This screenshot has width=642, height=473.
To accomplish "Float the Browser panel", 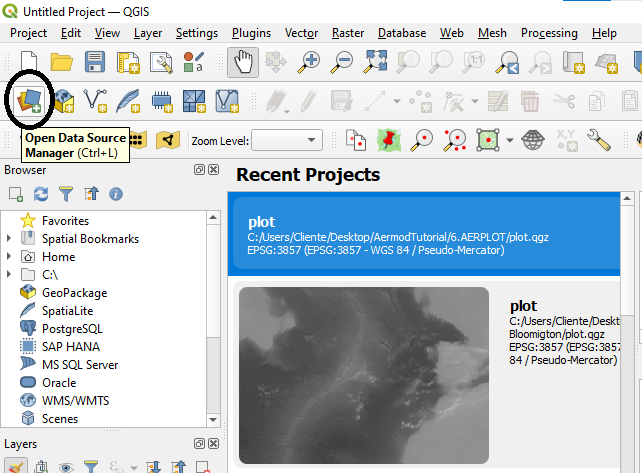I will (x=199, y=170).
